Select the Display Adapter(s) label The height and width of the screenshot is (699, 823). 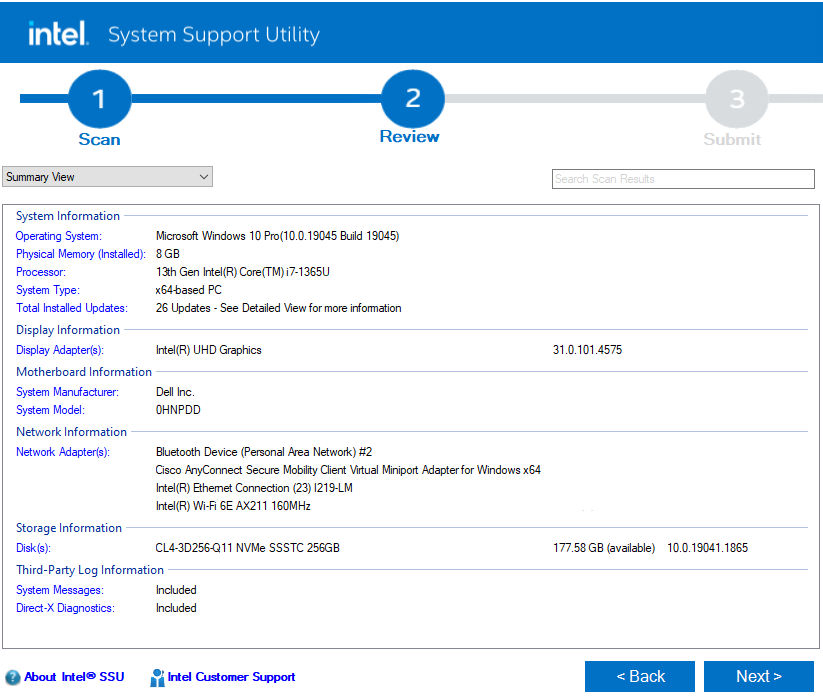(62, 350)
